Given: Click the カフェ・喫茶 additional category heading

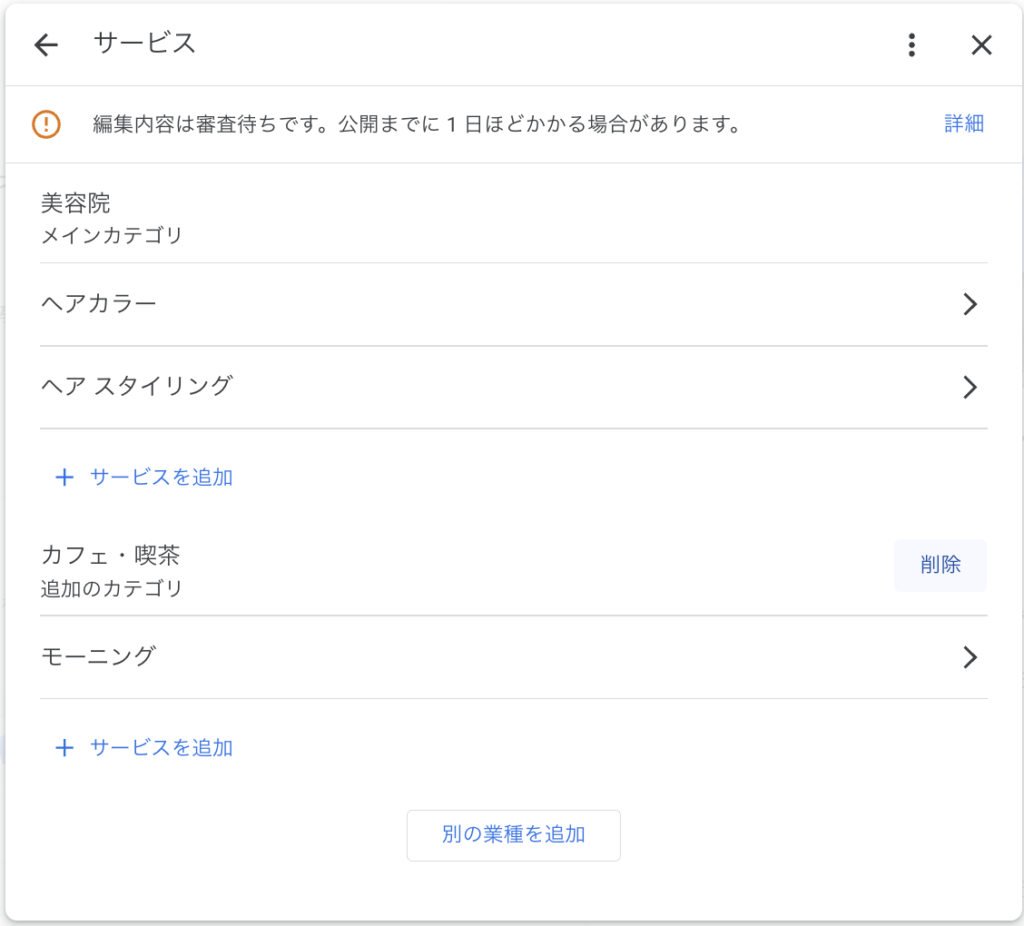Looking at the screenshot, I should [110, 555].
